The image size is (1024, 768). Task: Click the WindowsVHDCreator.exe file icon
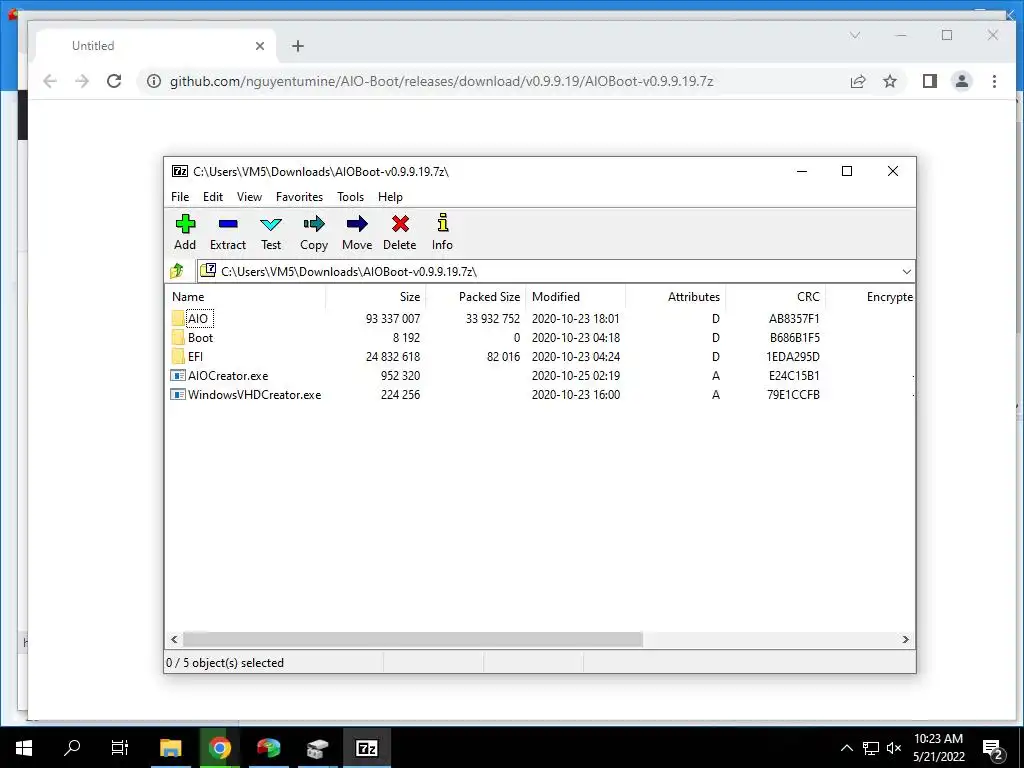[178, 394]
